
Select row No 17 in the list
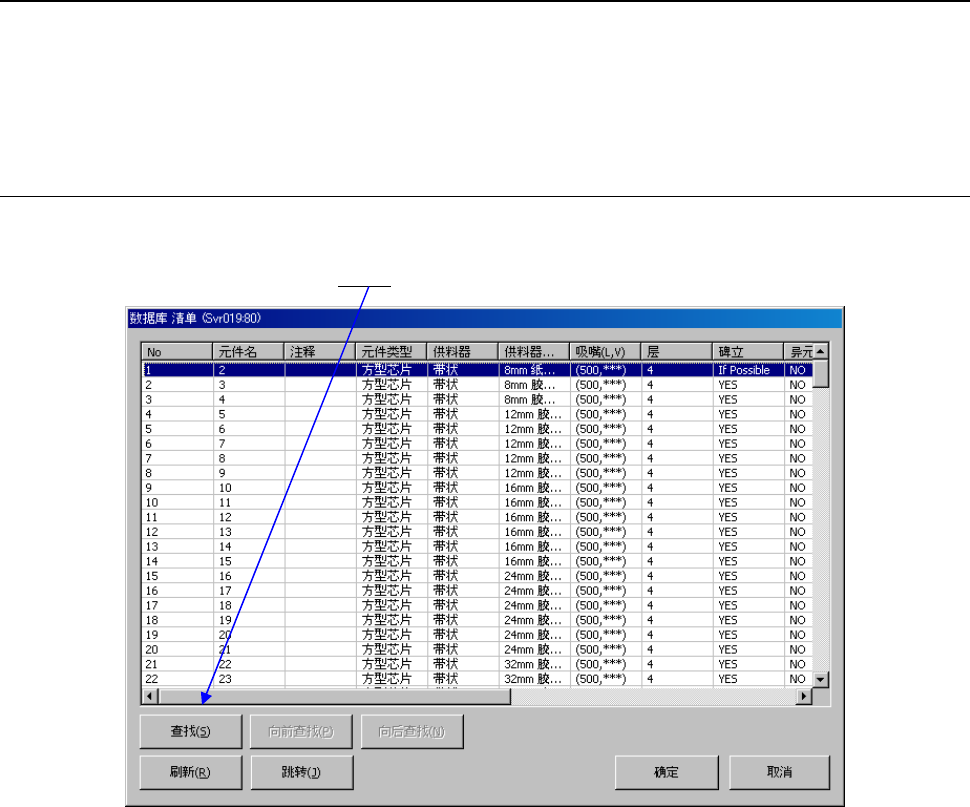477,605
